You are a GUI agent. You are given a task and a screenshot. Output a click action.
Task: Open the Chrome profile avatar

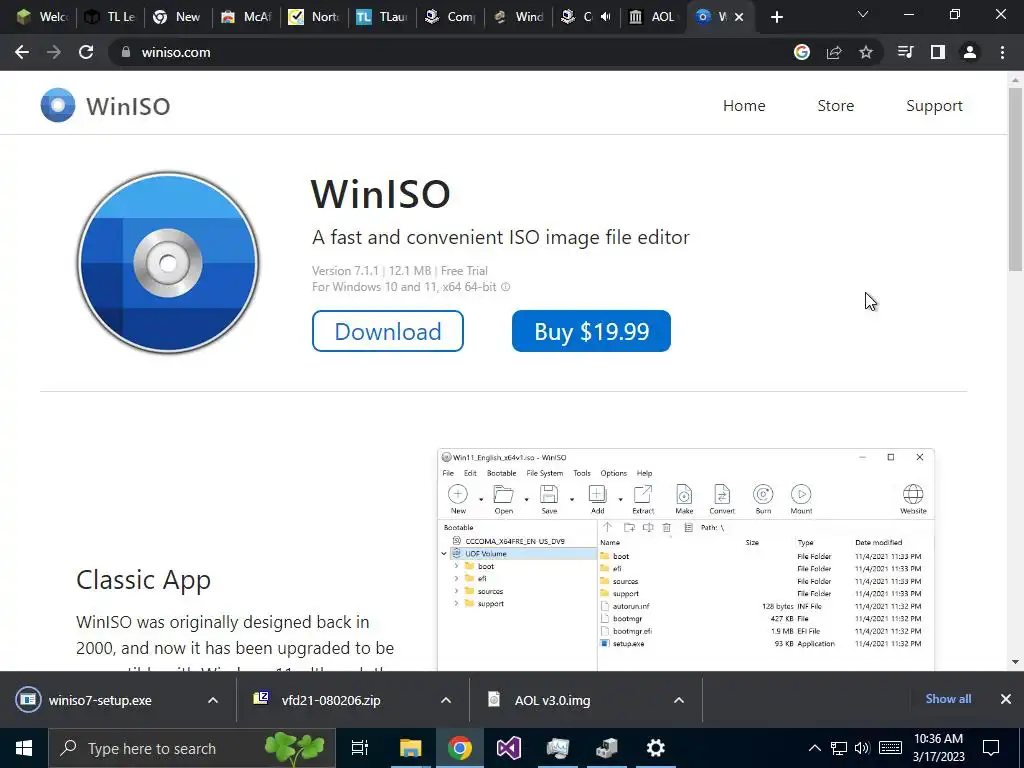(x=970, y=52)
